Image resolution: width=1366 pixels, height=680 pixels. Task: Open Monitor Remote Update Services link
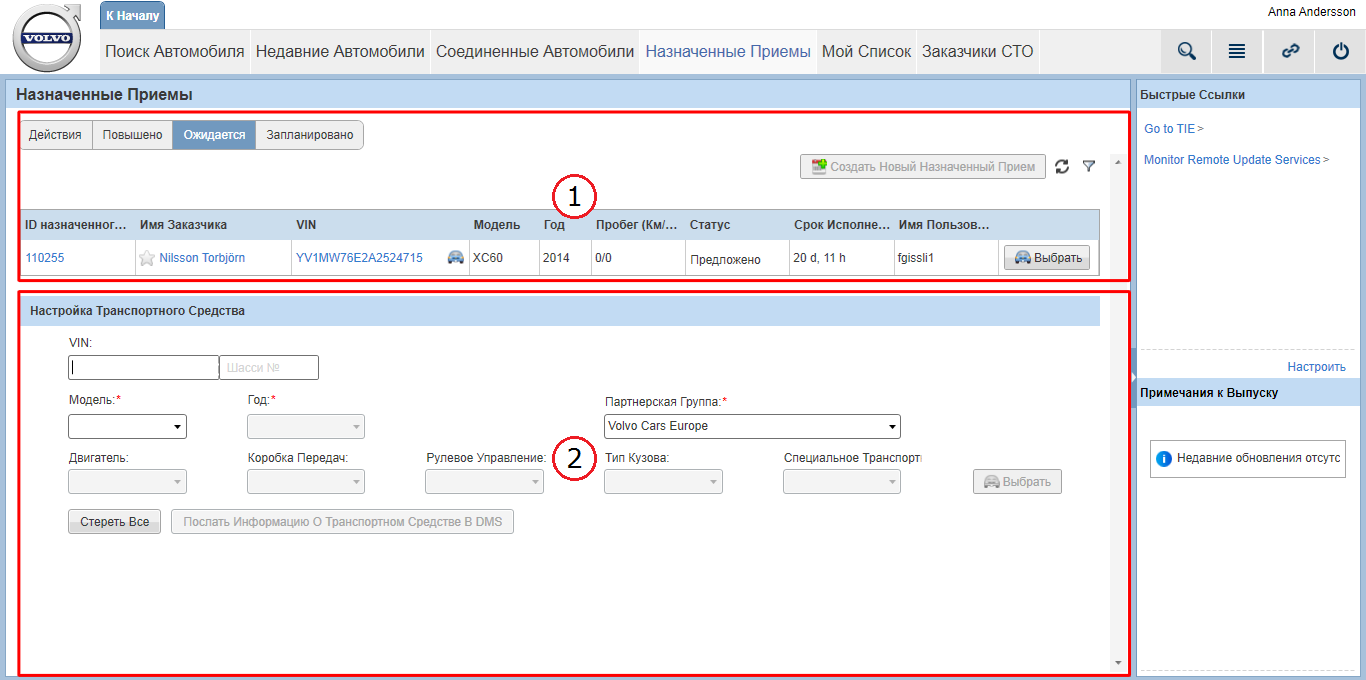[1232, 160]
